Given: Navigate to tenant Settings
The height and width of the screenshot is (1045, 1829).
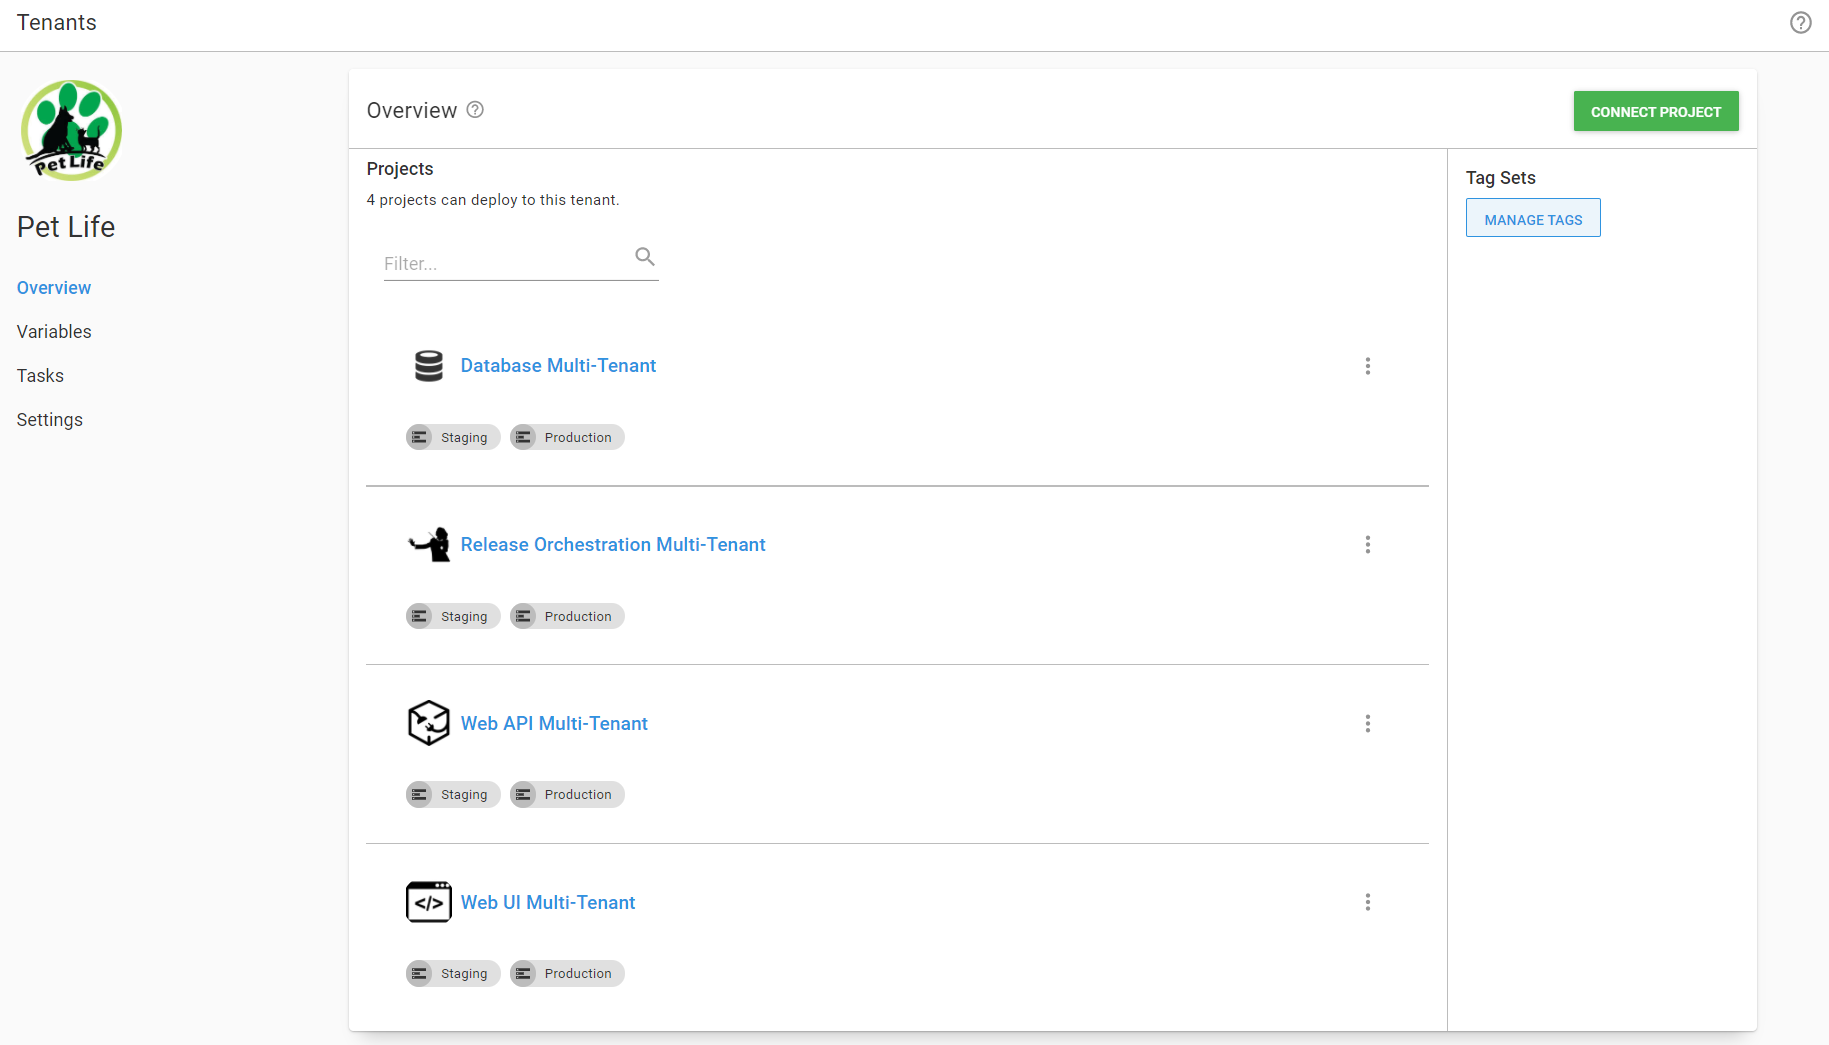Looking at the screenshot, I should click(50, 420).
